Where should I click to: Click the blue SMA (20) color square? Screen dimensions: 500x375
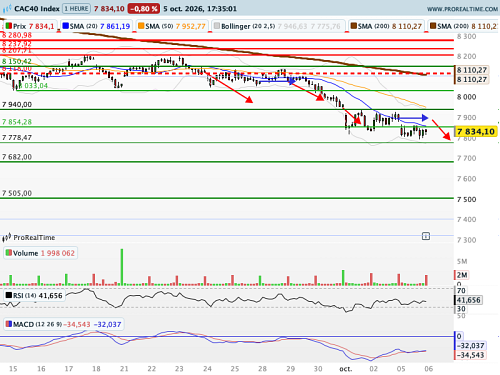[x=66, y=26]
